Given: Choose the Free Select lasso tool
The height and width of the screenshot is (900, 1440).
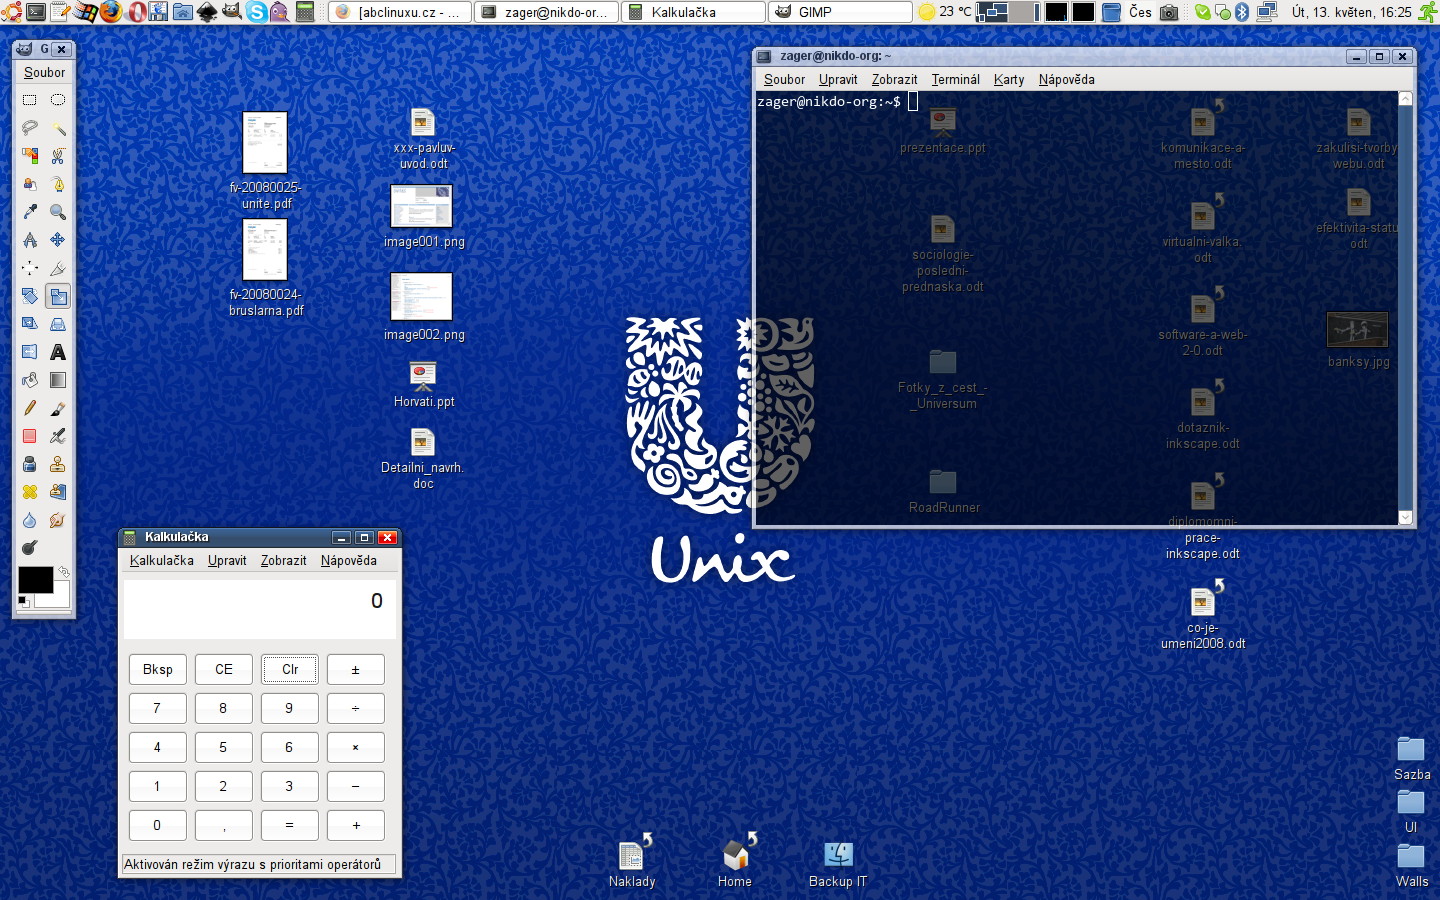Looking at the screenshot, I should (30, 128).
